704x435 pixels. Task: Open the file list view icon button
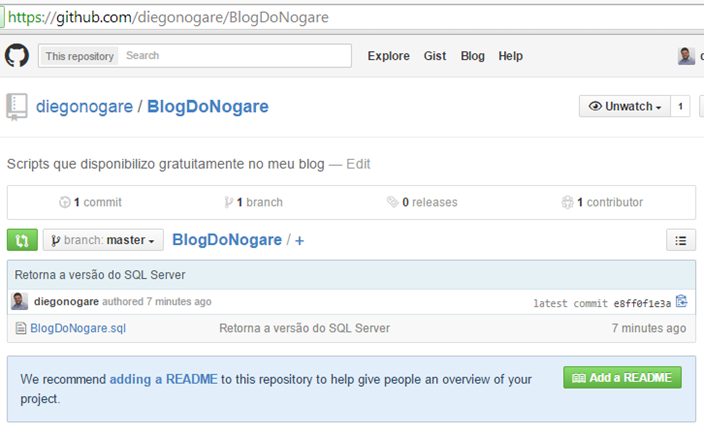(x=681, y=240)
